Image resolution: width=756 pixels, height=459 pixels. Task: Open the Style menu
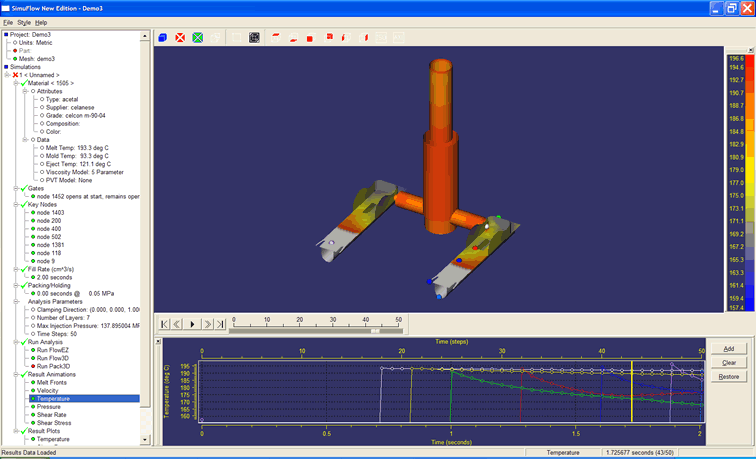24,21
